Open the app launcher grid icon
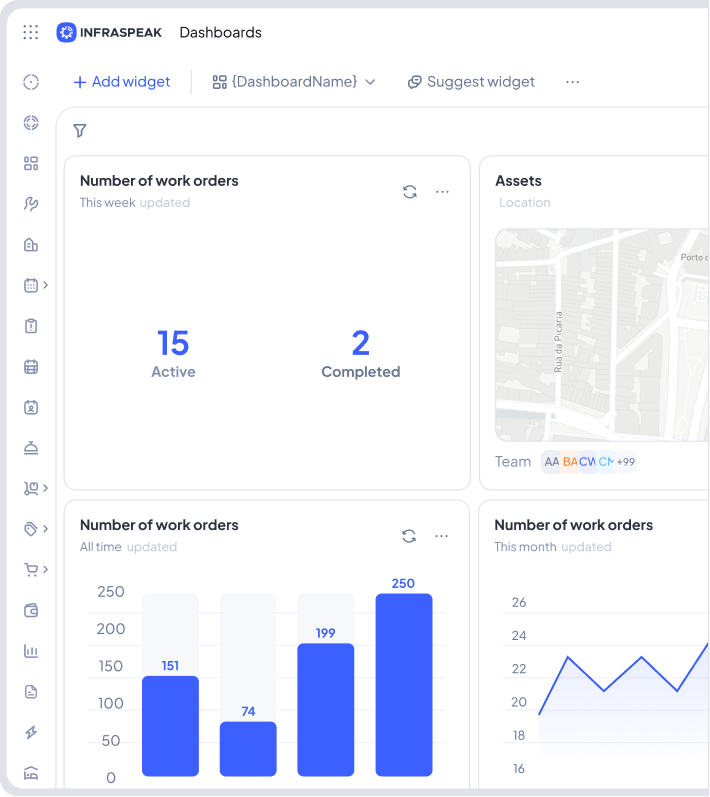Image resolution: width=710 pixels, height=797 pixels. pos(31,32)
